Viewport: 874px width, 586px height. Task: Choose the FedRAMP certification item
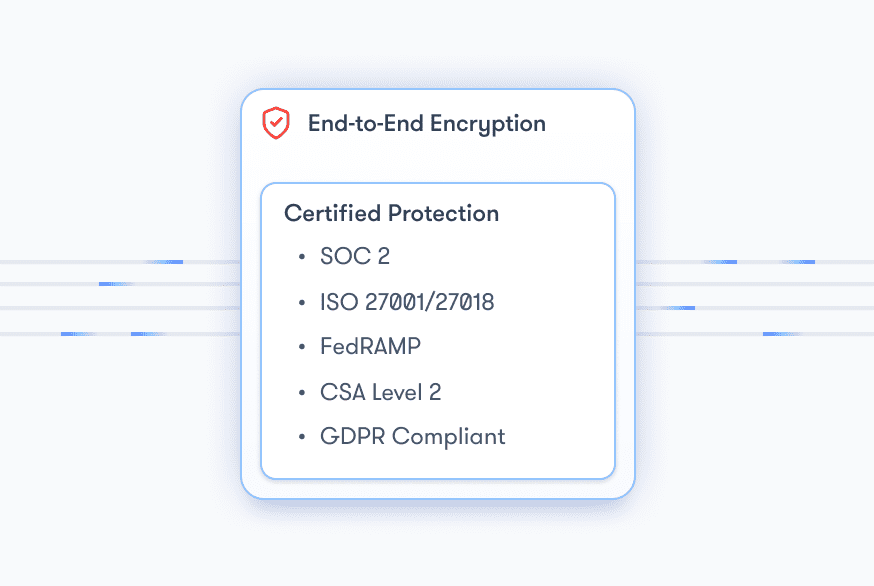(370, 347)
